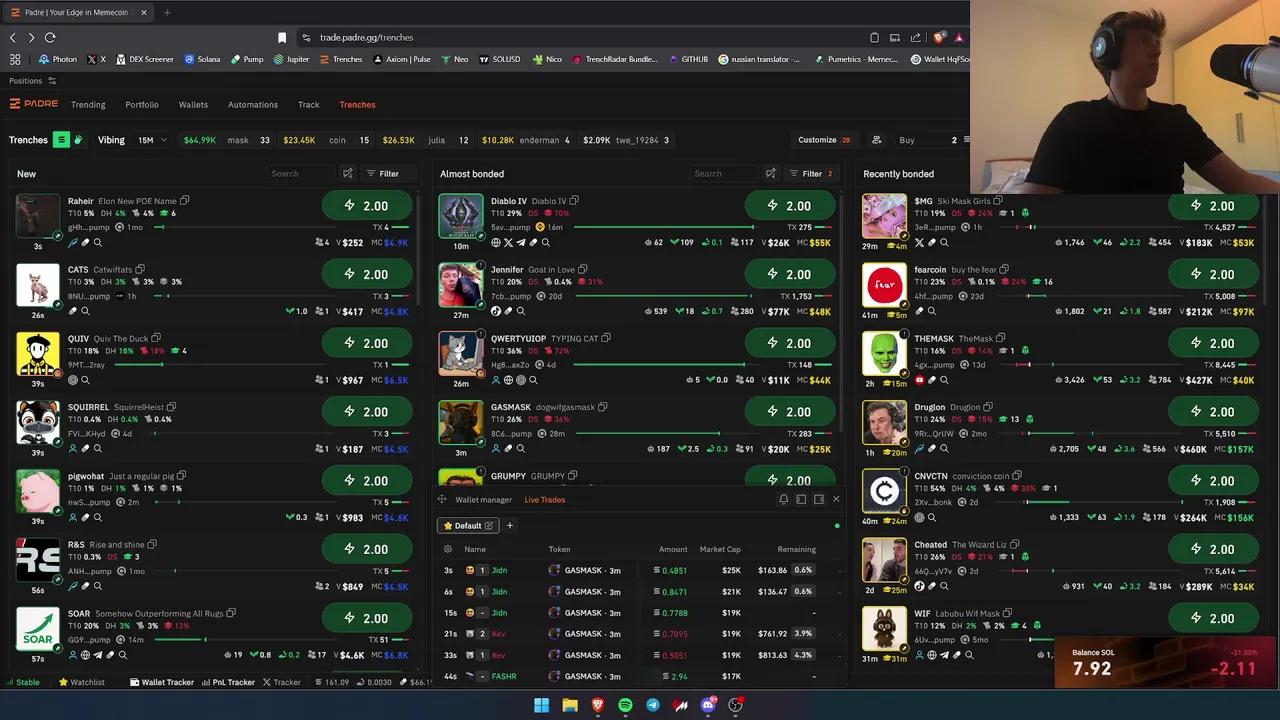Viewport: 1280px width, 720px height.
Task: Copy the CATS Catwiftats name
Action: 140,270
